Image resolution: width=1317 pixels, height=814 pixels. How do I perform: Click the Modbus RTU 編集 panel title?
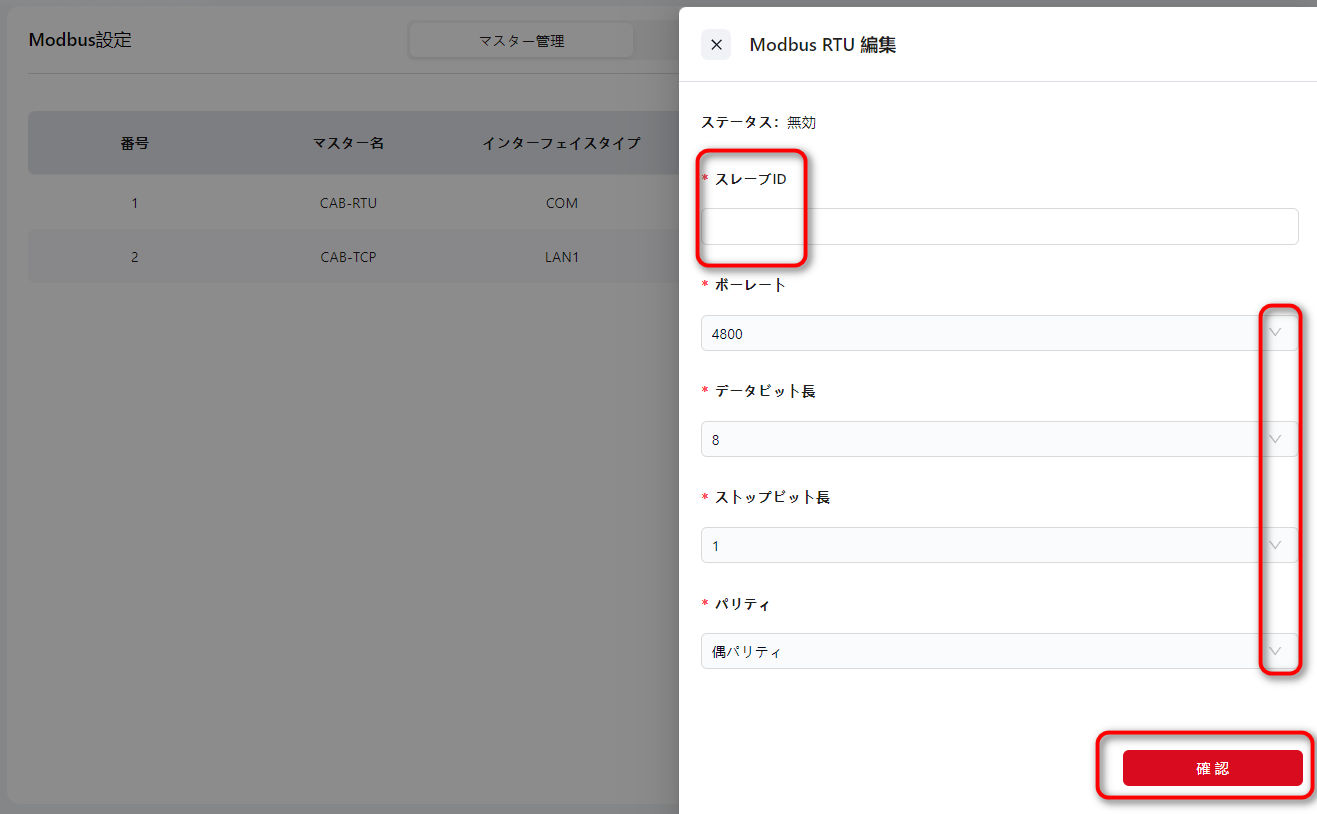click(822, 45)
